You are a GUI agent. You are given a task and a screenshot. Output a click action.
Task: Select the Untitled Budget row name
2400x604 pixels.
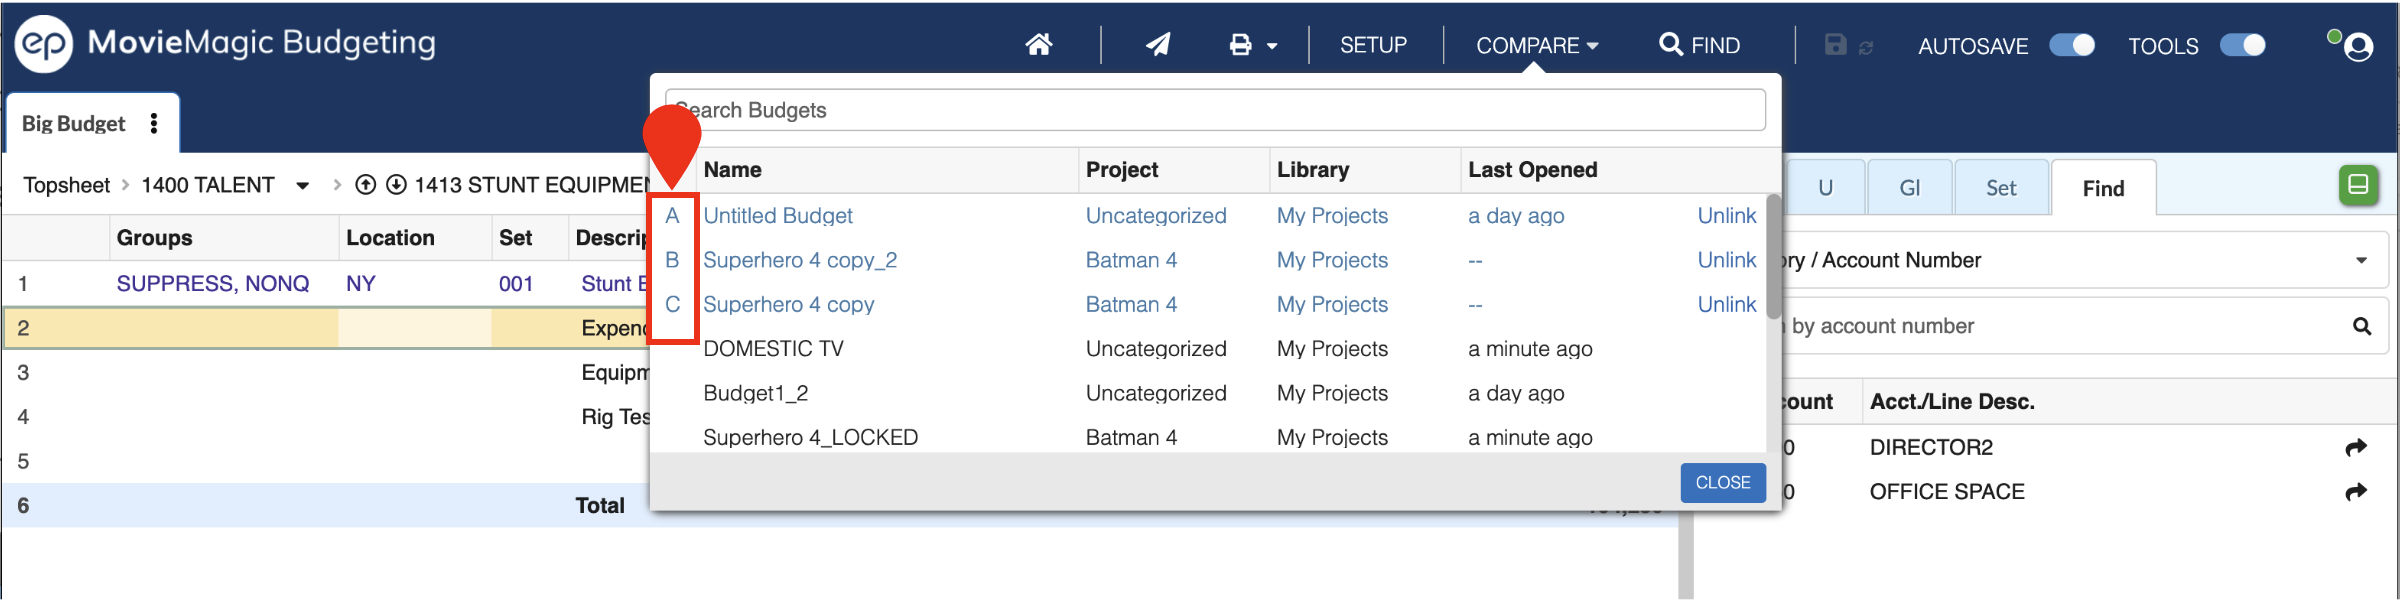point(778,216)
